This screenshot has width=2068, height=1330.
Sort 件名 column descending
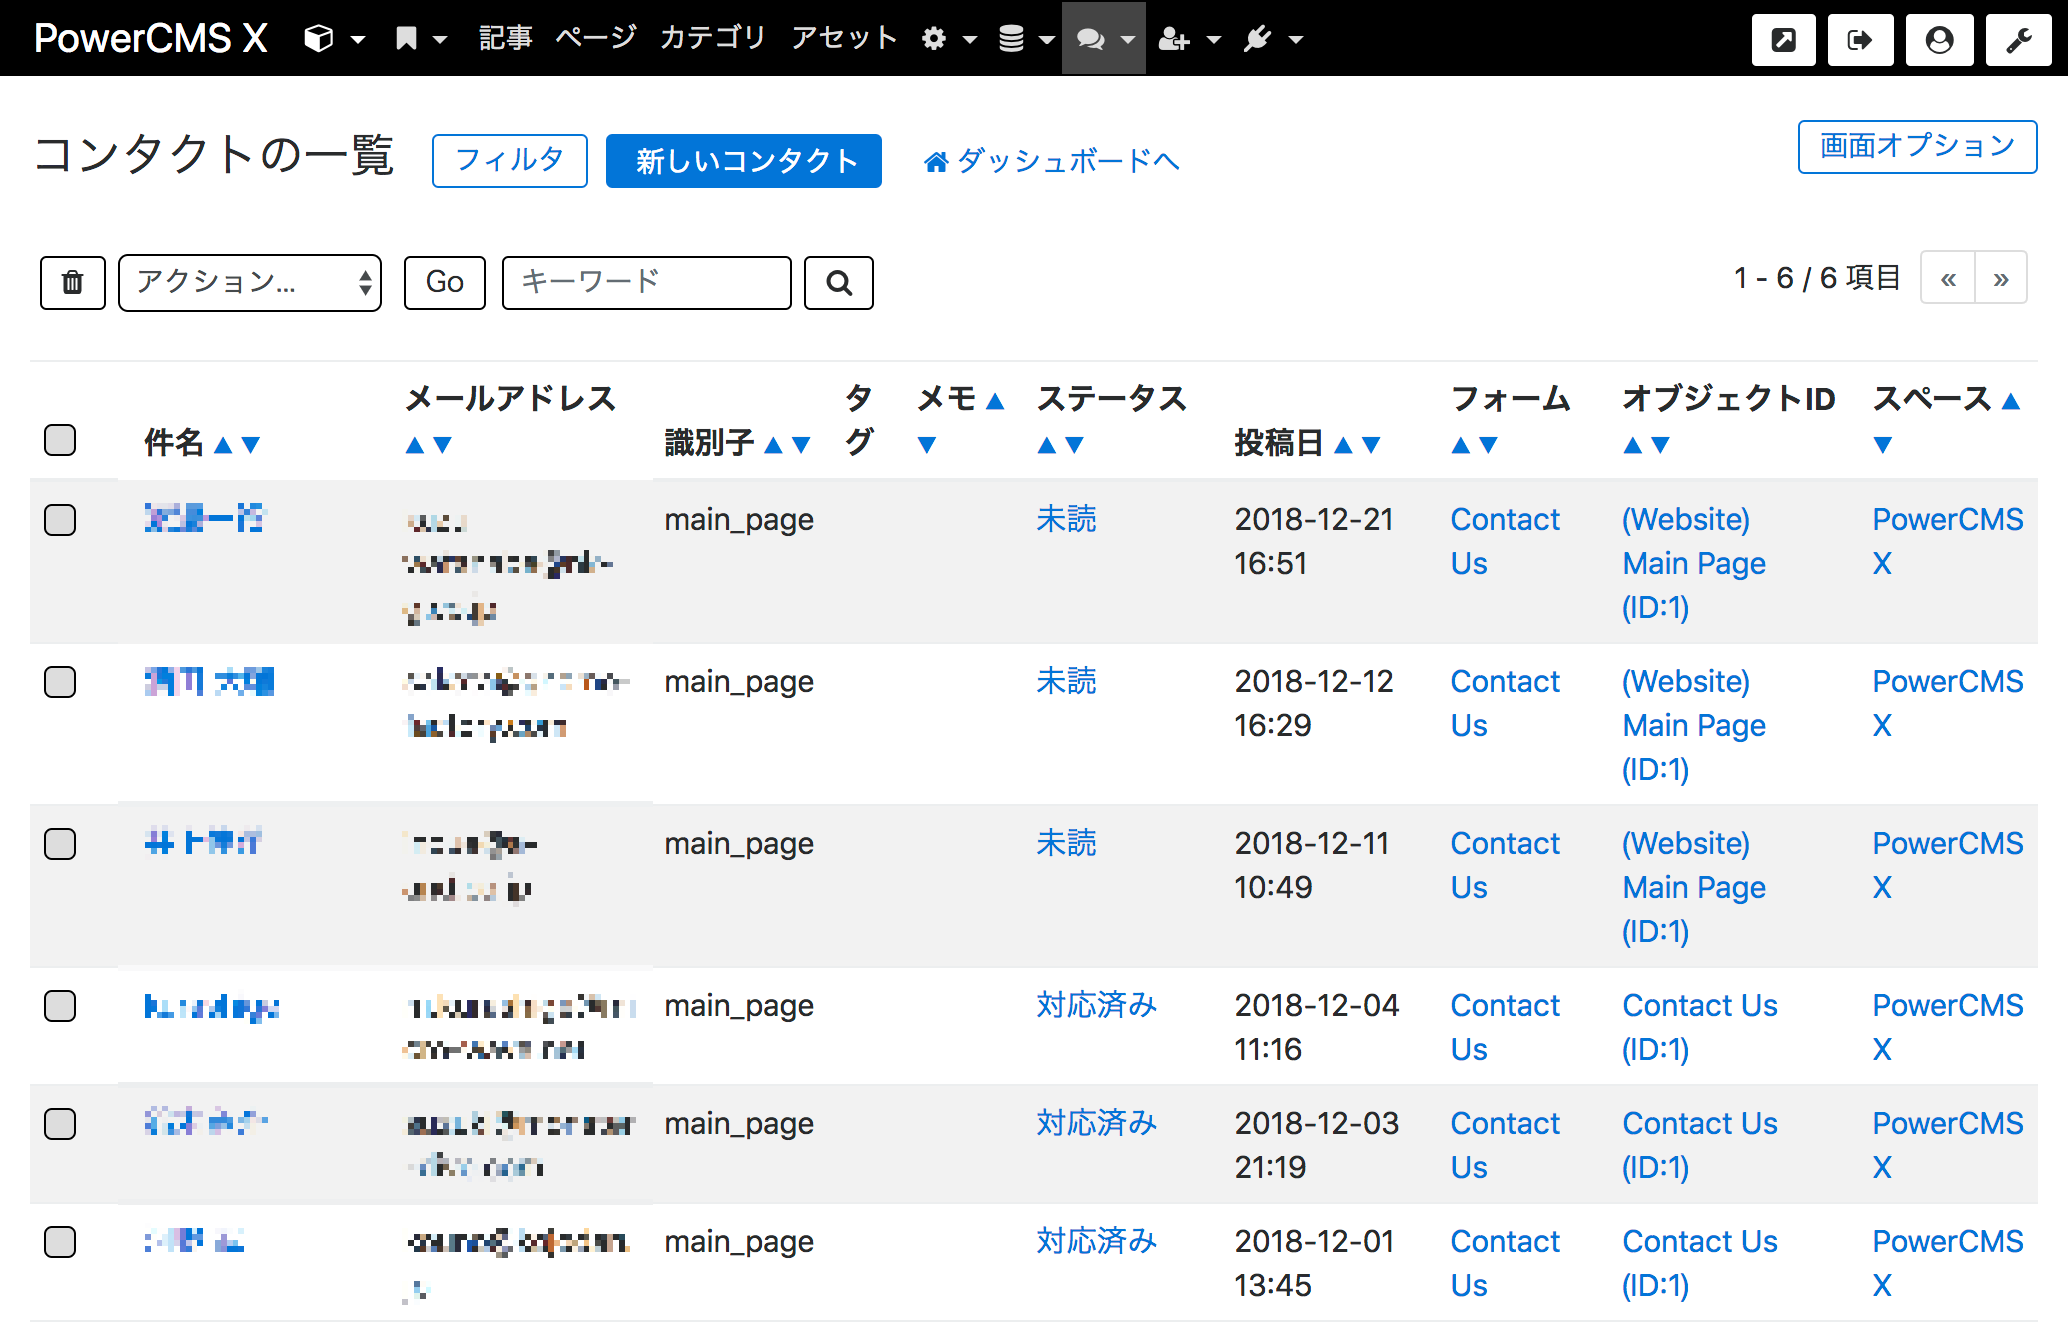(251, 445)
